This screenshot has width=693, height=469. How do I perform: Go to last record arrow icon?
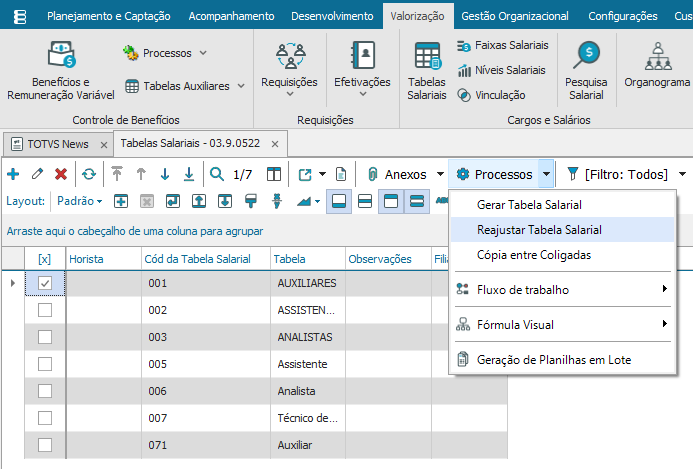coord(189,174)
